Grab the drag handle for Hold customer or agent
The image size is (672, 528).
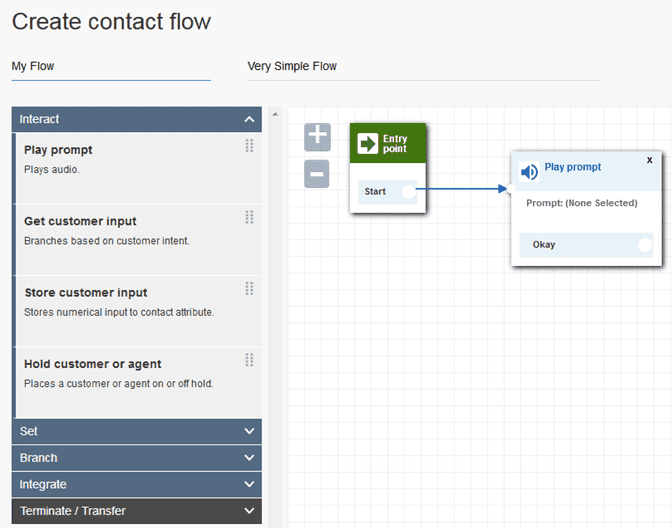click(x=249, y=360)
